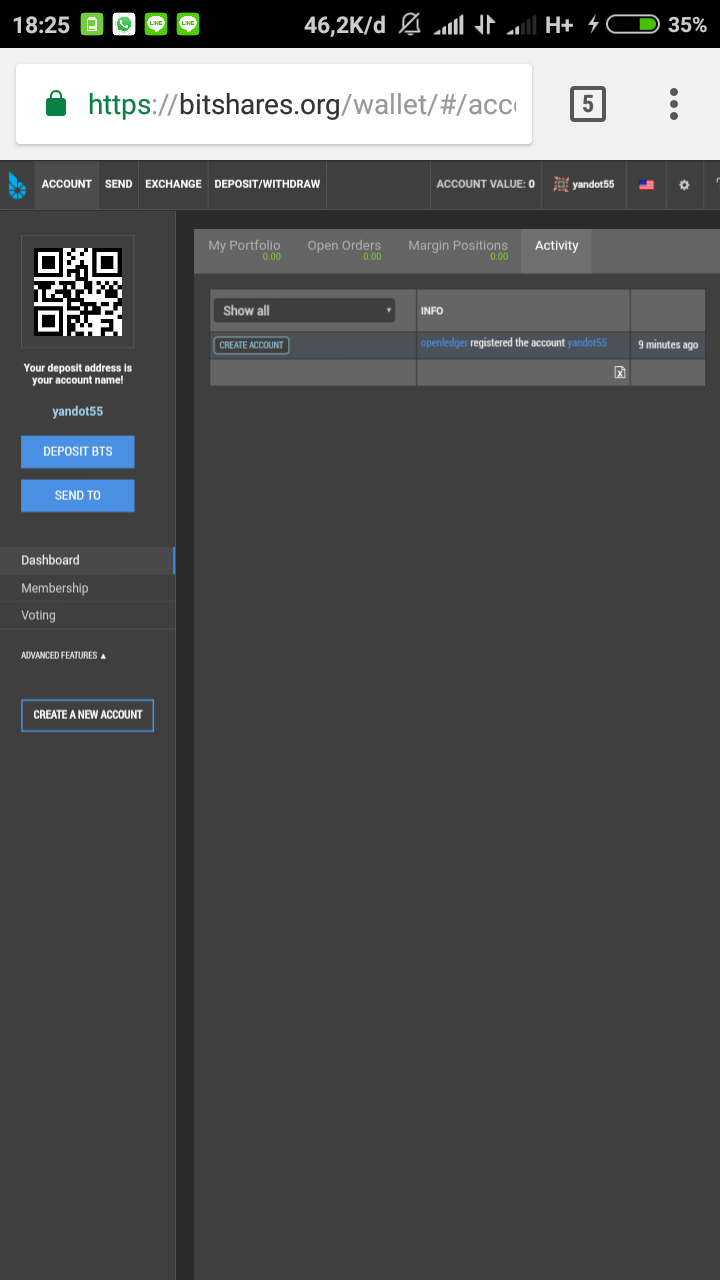The image size is (720, 1280).
Task: Tap the green padlock security icon
Action: pyautogui.click(x=56, y=103)
